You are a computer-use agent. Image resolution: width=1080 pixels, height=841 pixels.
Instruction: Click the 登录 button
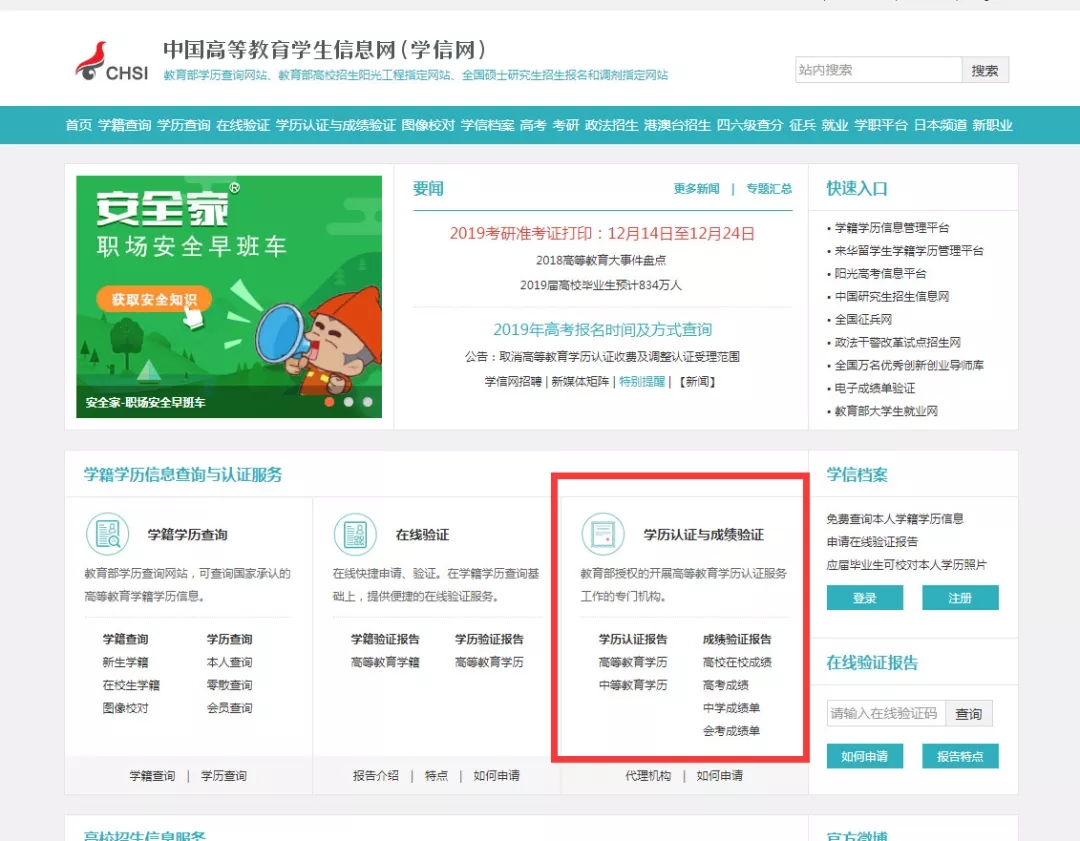[864, 597]
